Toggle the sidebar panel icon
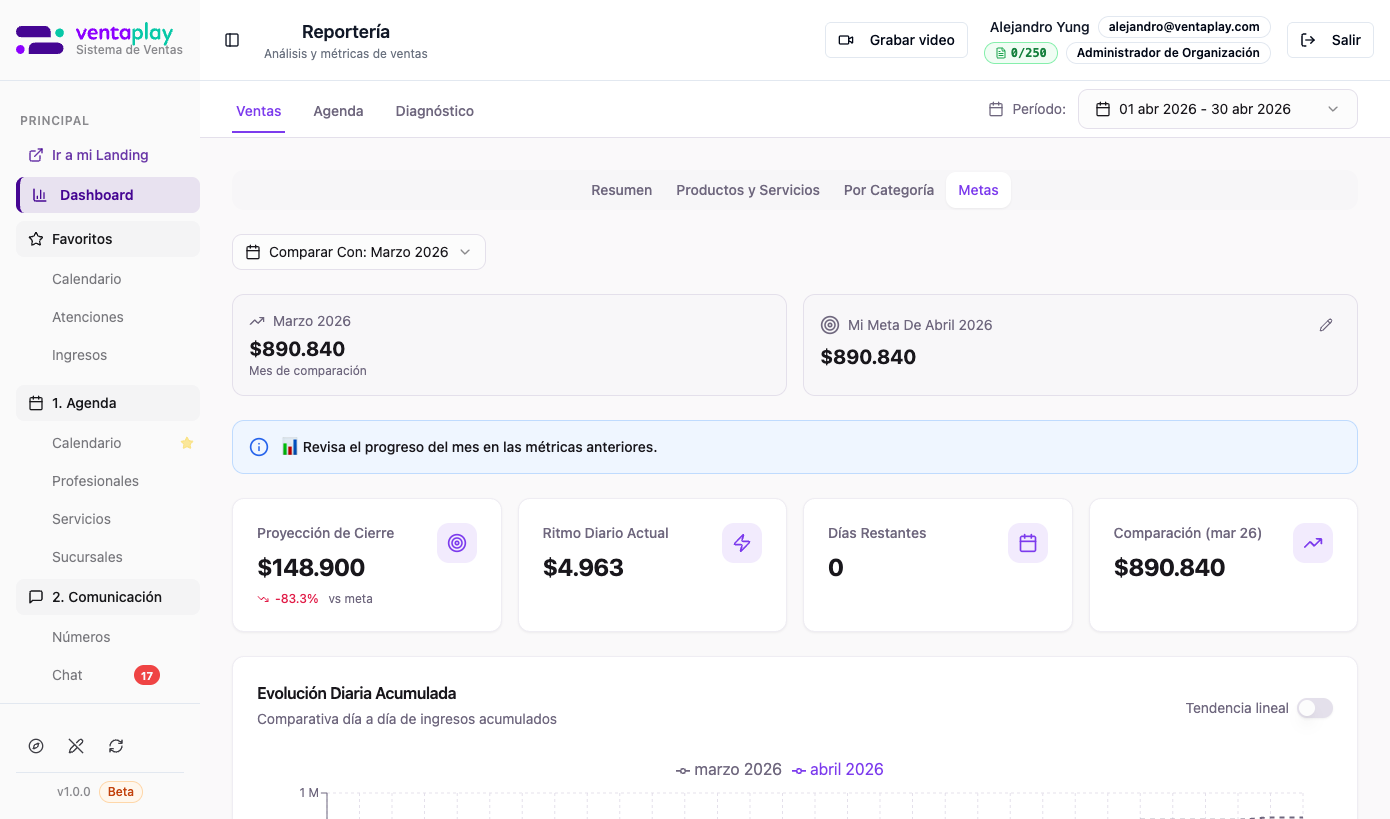This screenshot has width=1390, height=819. click(x=232, y=40)
